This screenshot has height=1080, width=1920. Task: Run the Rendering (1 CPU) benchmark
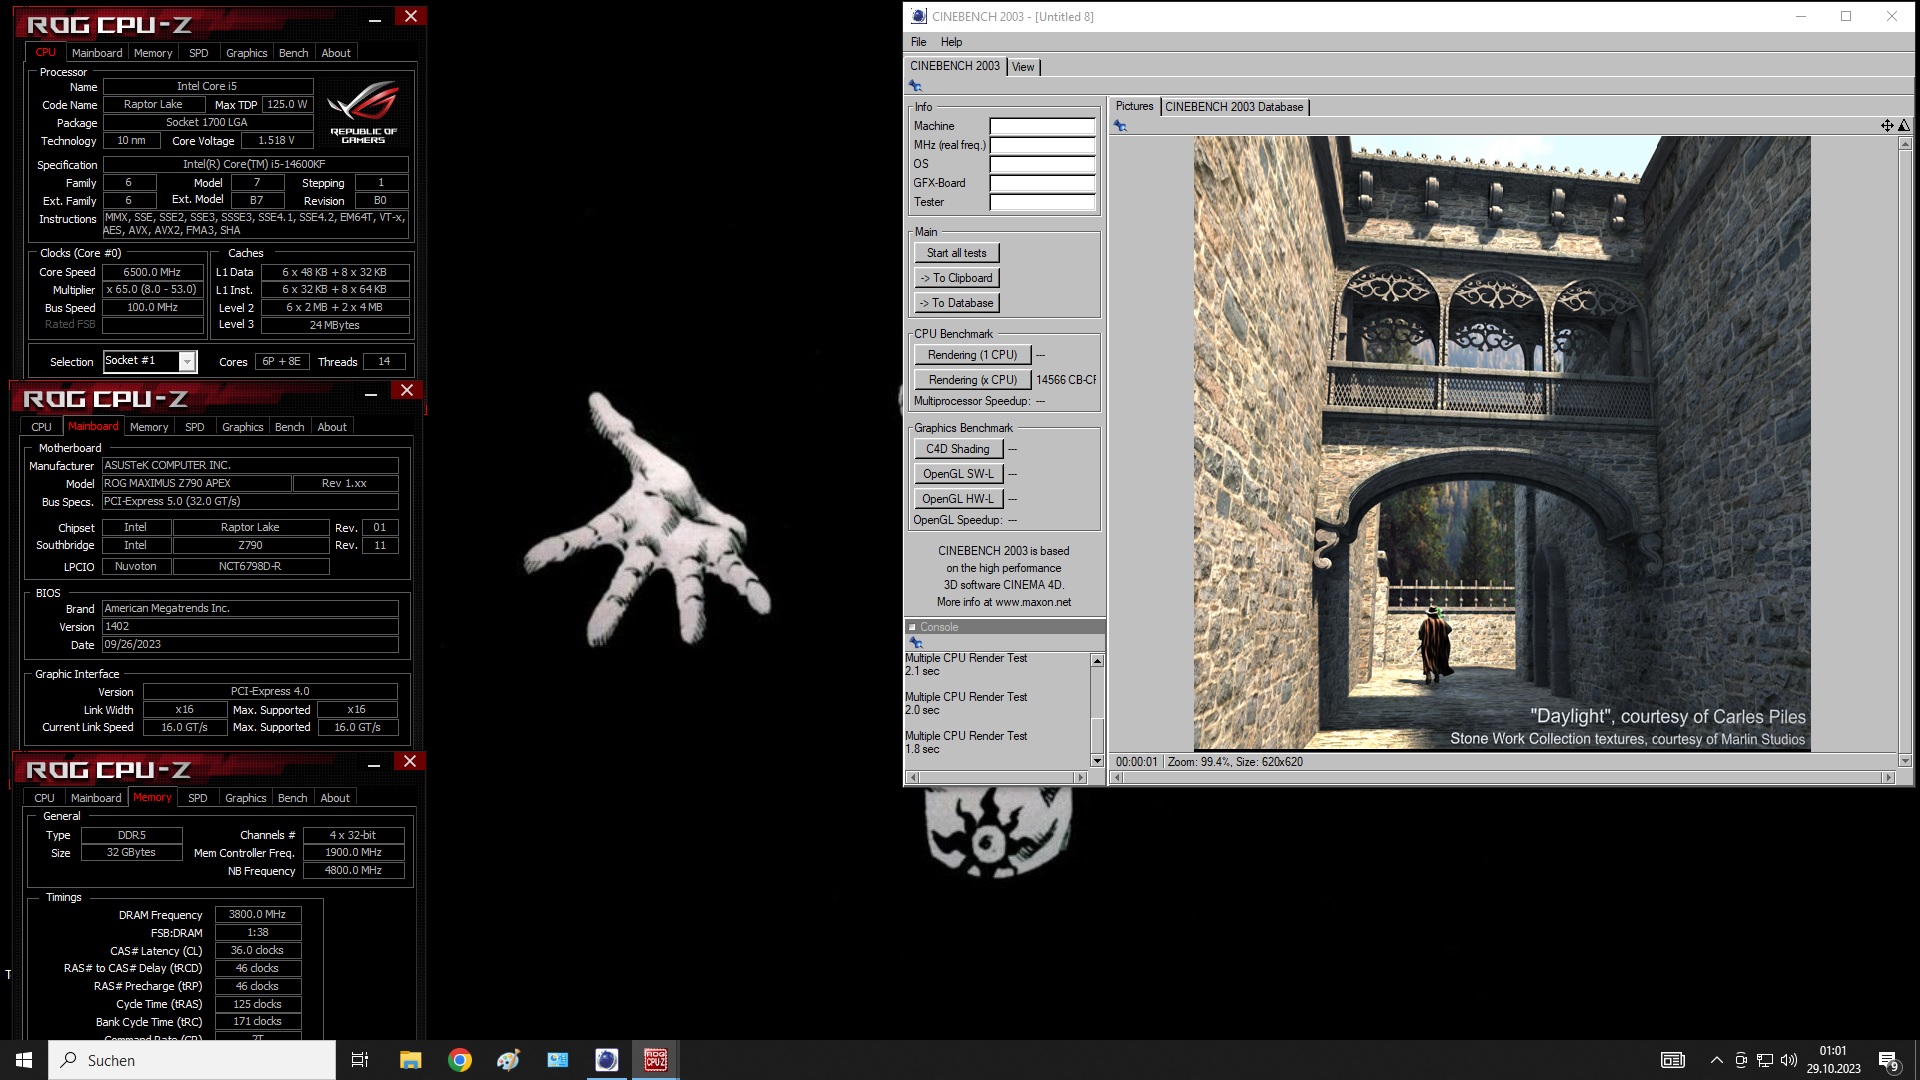click(x=972, y=355)
